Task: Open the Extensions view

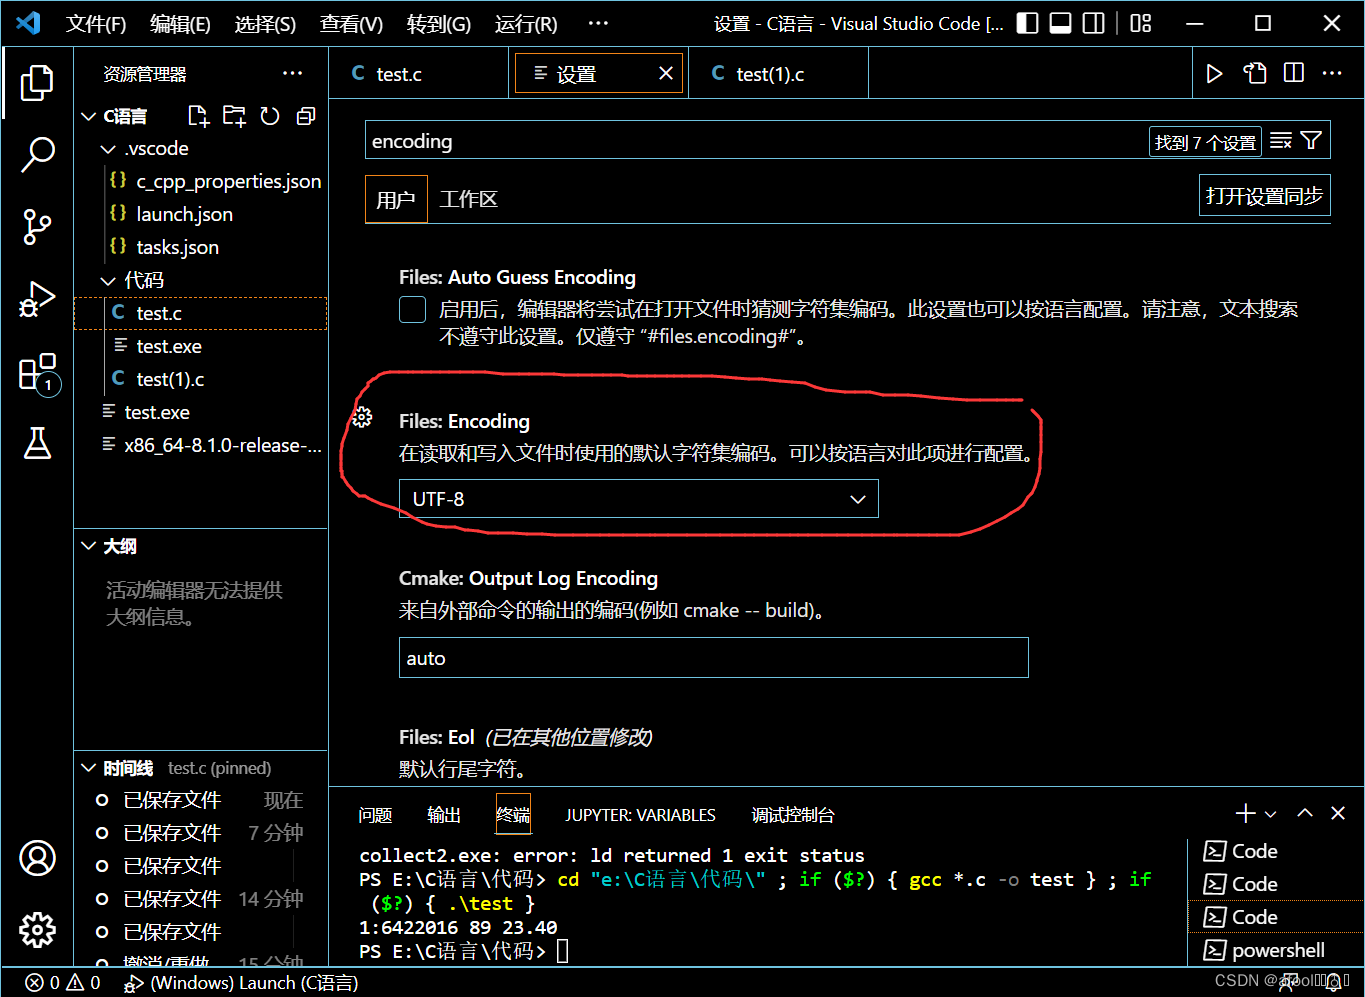Action: pyautogui.click(x=38, y=372)
